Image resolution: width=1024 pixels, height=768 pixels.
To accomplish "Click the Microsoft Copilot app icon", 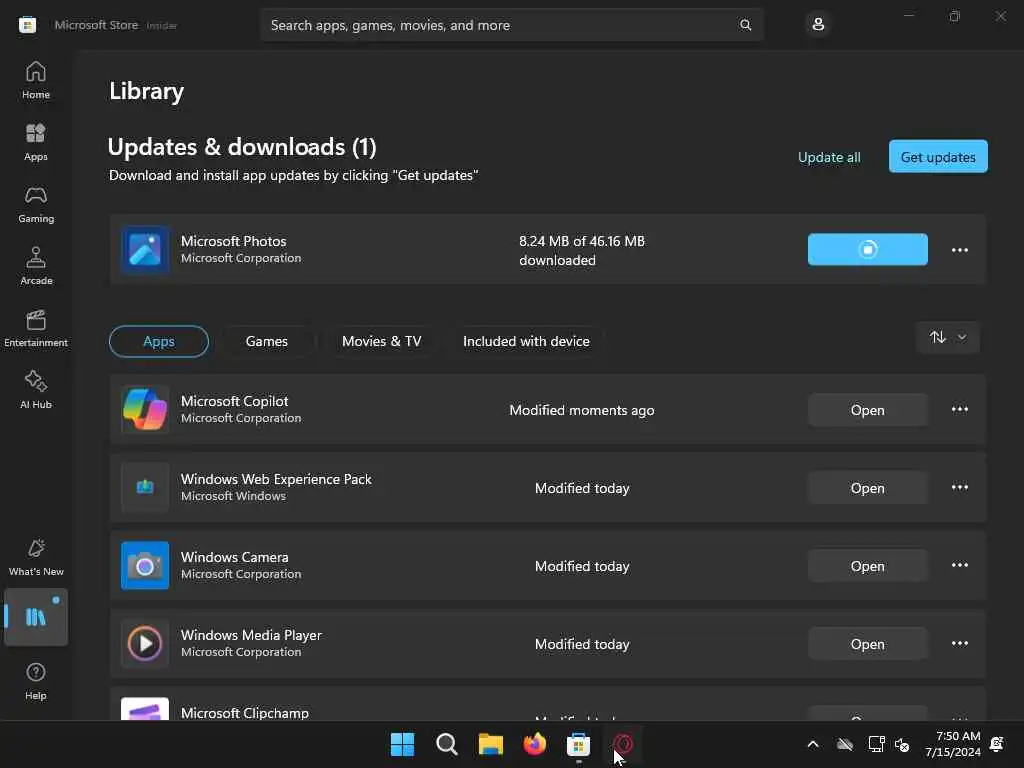I will (x=145, y=409).
